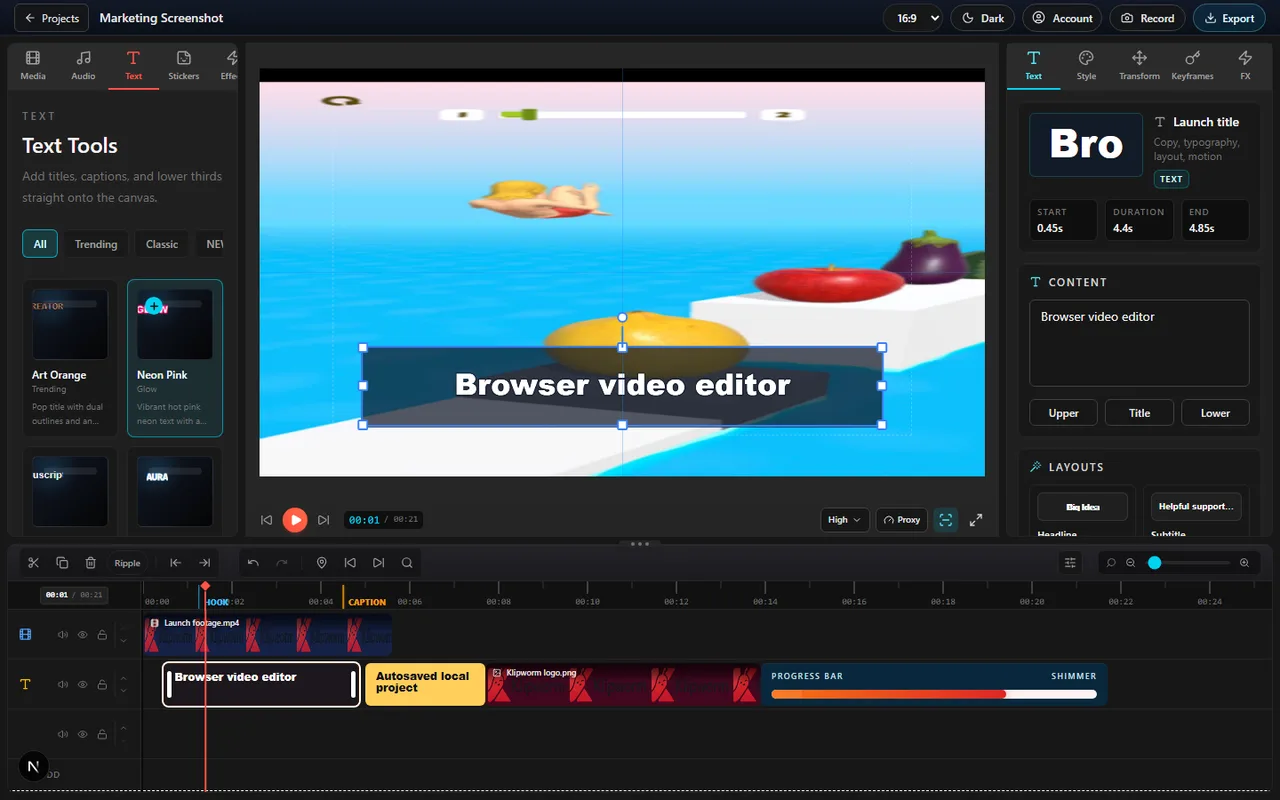This screenshot has width=1280, height=800.
Task: Switch to the Transform tab in inspector
Action: [x=1139, y=65]
